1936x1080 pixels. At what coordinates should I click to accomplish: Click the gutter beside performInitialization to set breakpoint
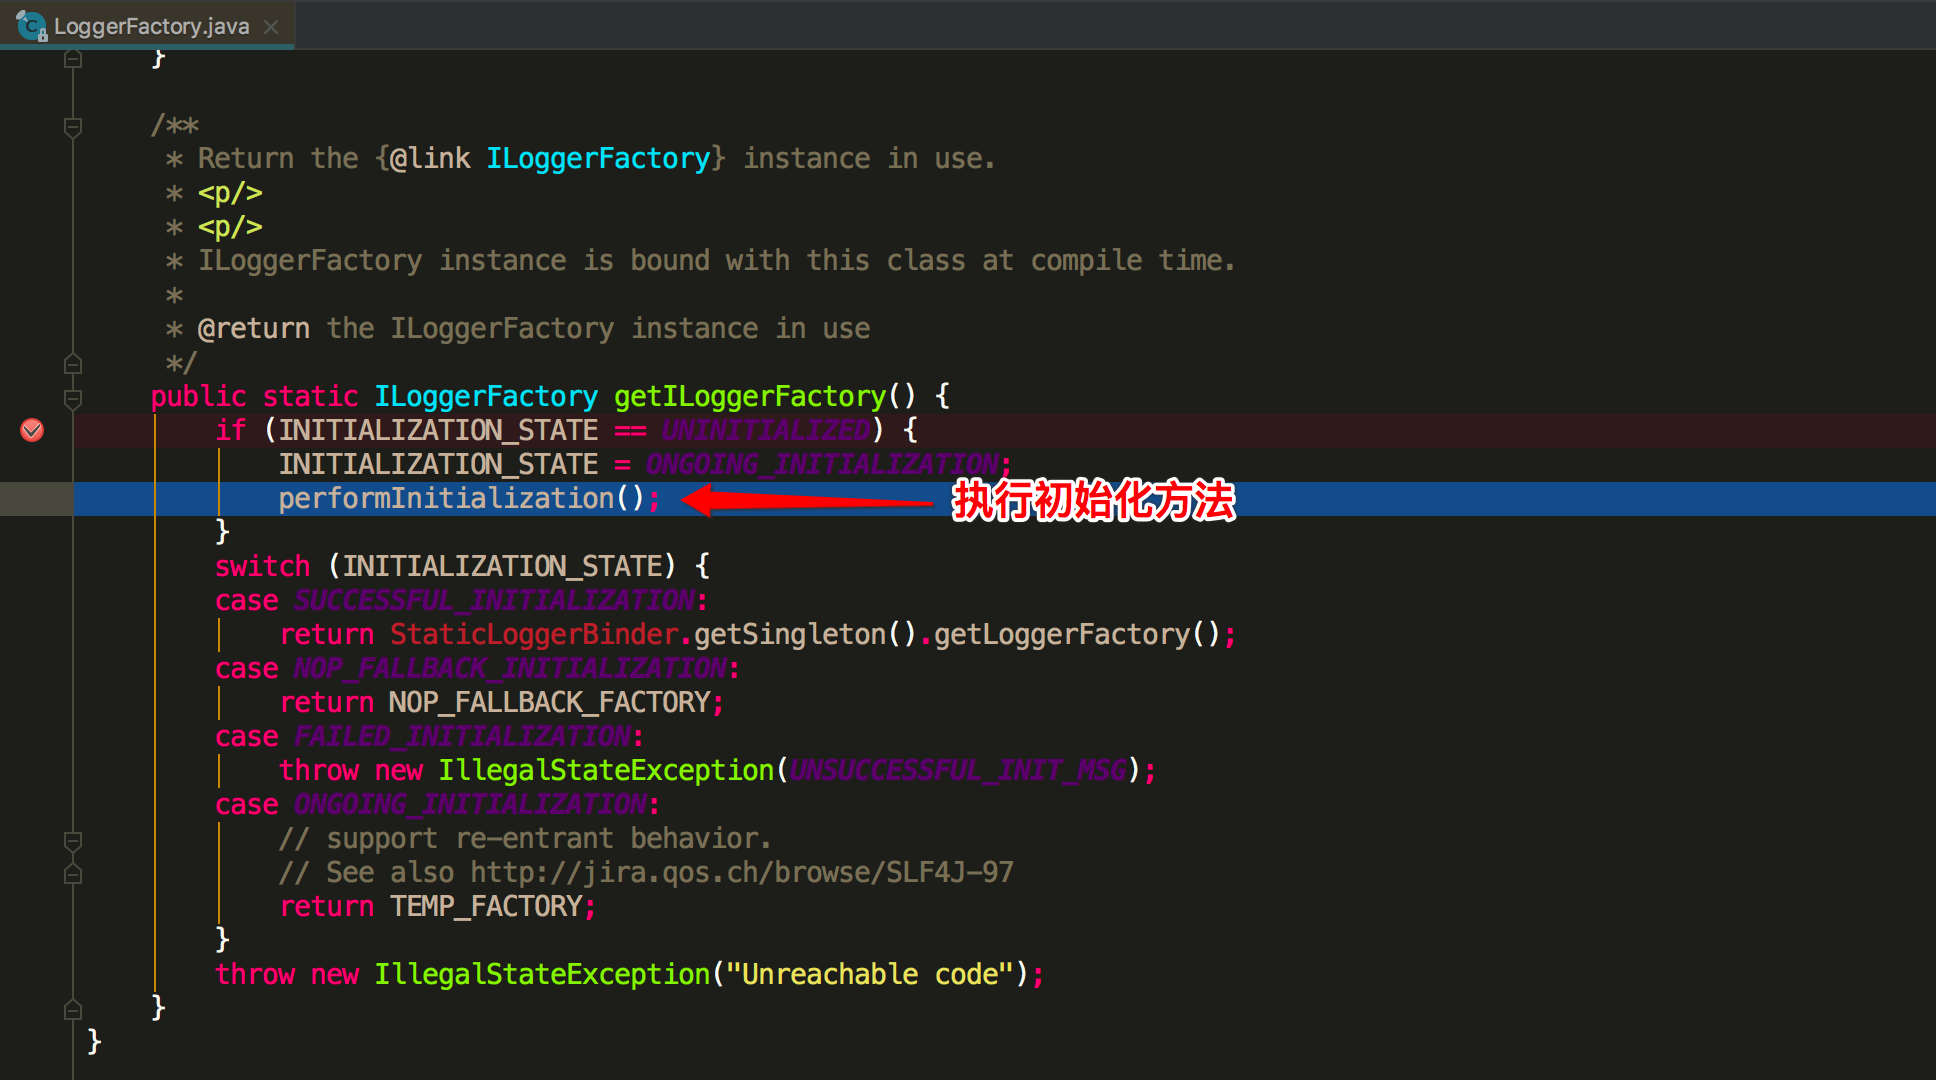click(31, 498)
